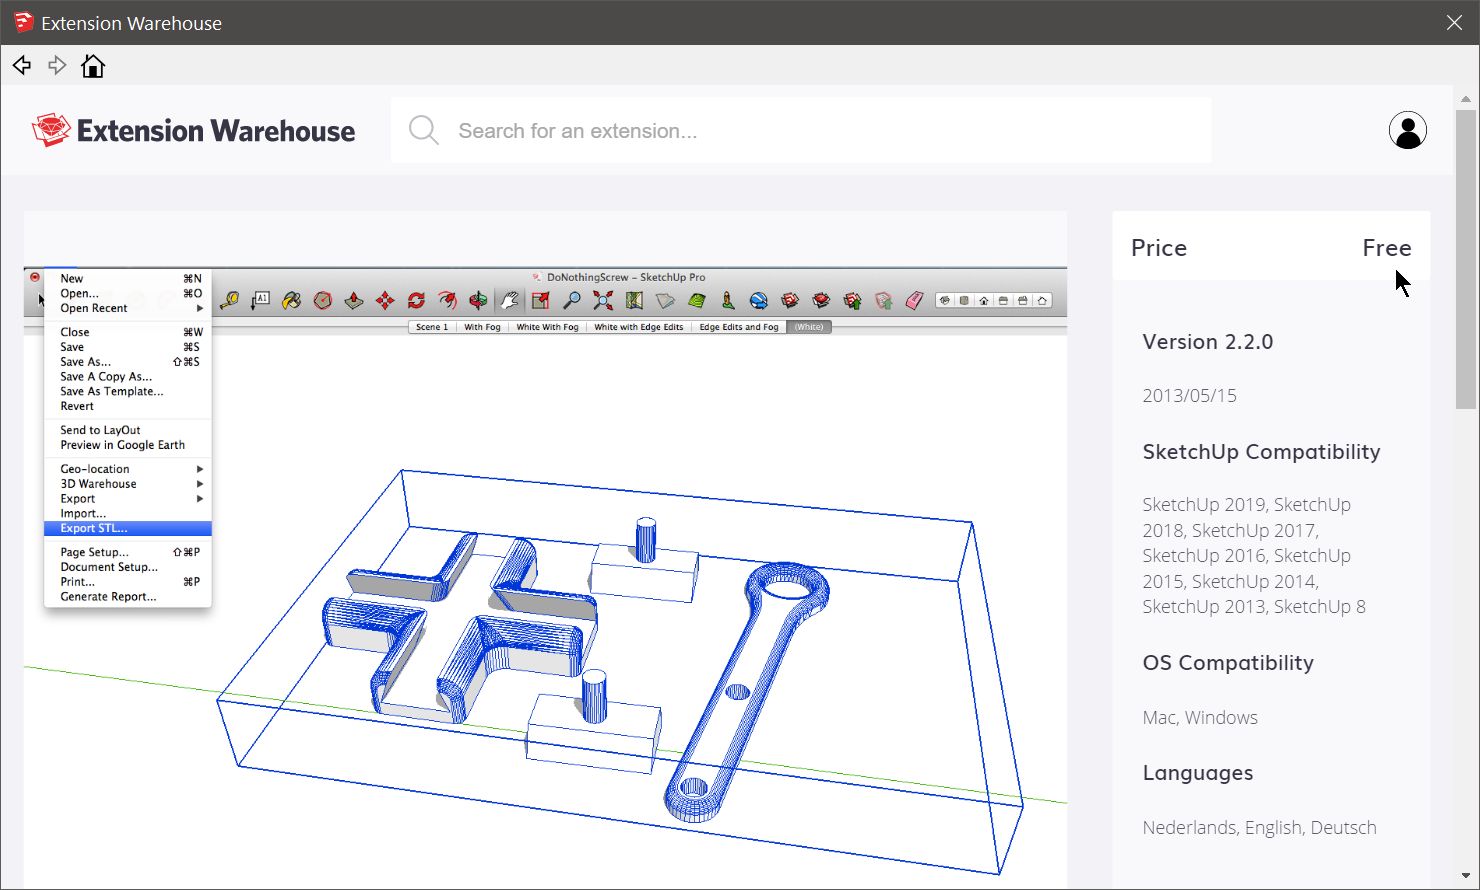Go back with the left arrow
This screenshot has height=890, width=1480.
pos(22,66)
